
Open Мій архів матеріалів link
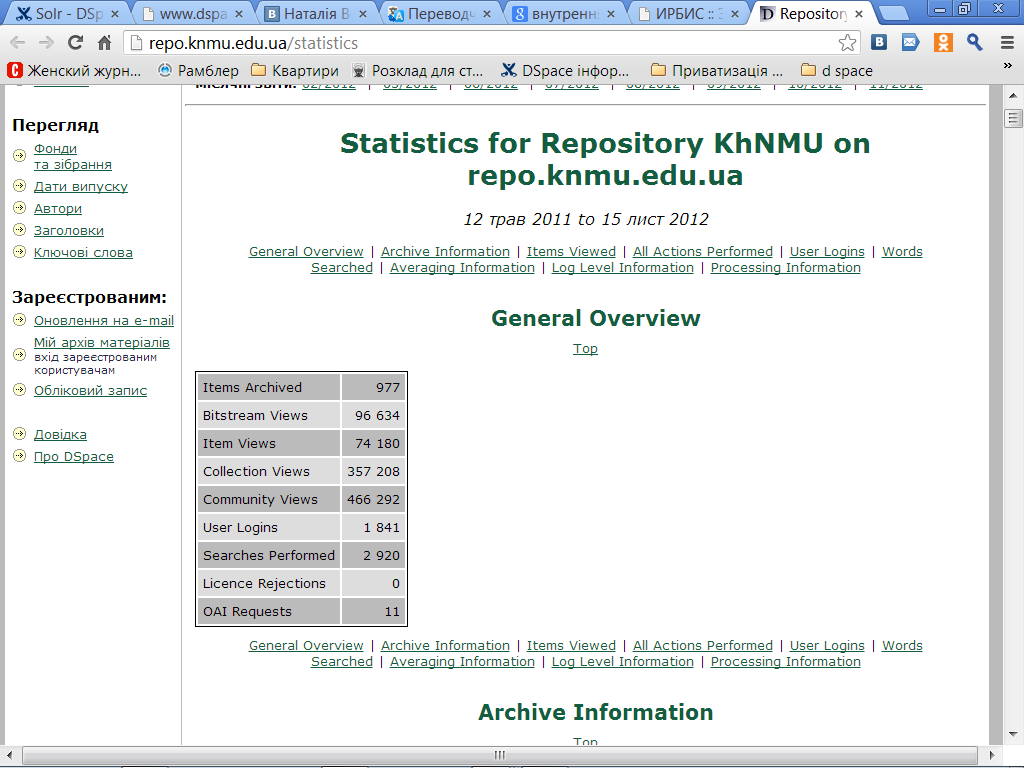pos(101,342)
